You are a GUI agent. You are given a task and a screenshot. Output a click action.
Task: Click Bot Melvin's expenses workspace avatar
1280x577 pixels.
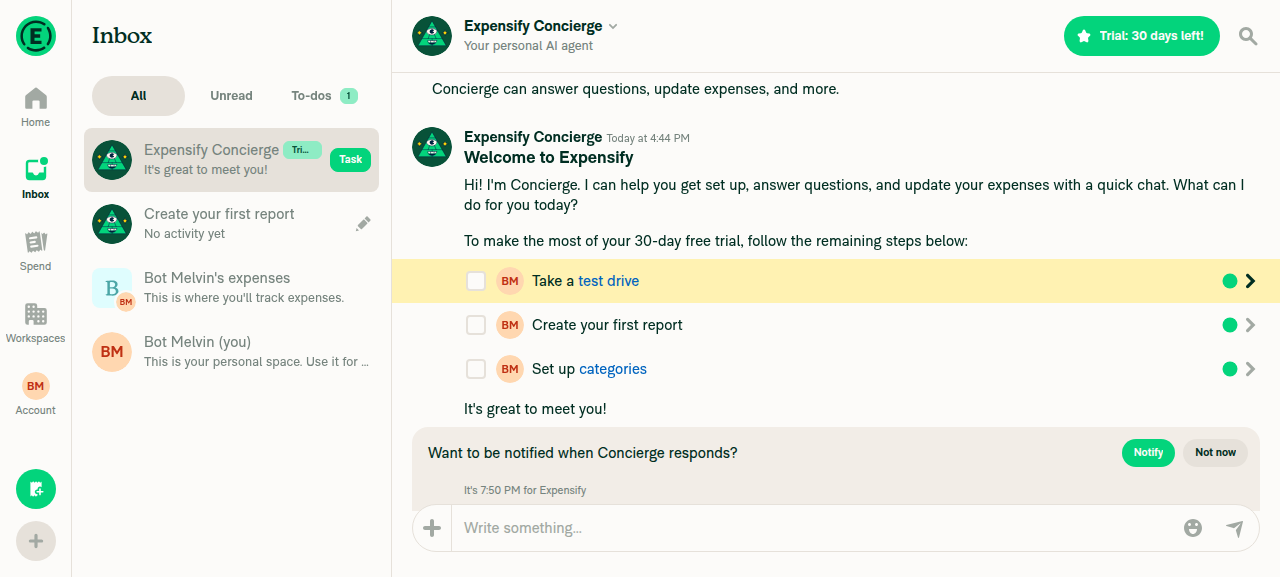click(x=112, y=288)
